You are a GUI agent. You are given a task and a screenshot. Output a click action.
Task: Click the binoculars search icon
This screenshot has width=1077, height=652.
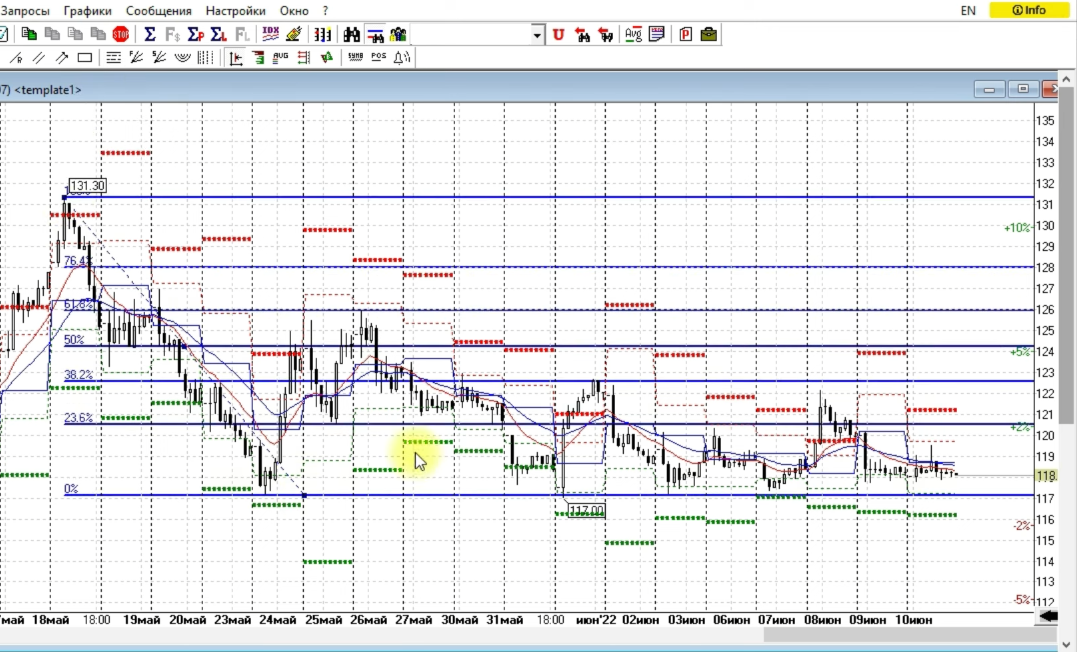tap(351, 35)
